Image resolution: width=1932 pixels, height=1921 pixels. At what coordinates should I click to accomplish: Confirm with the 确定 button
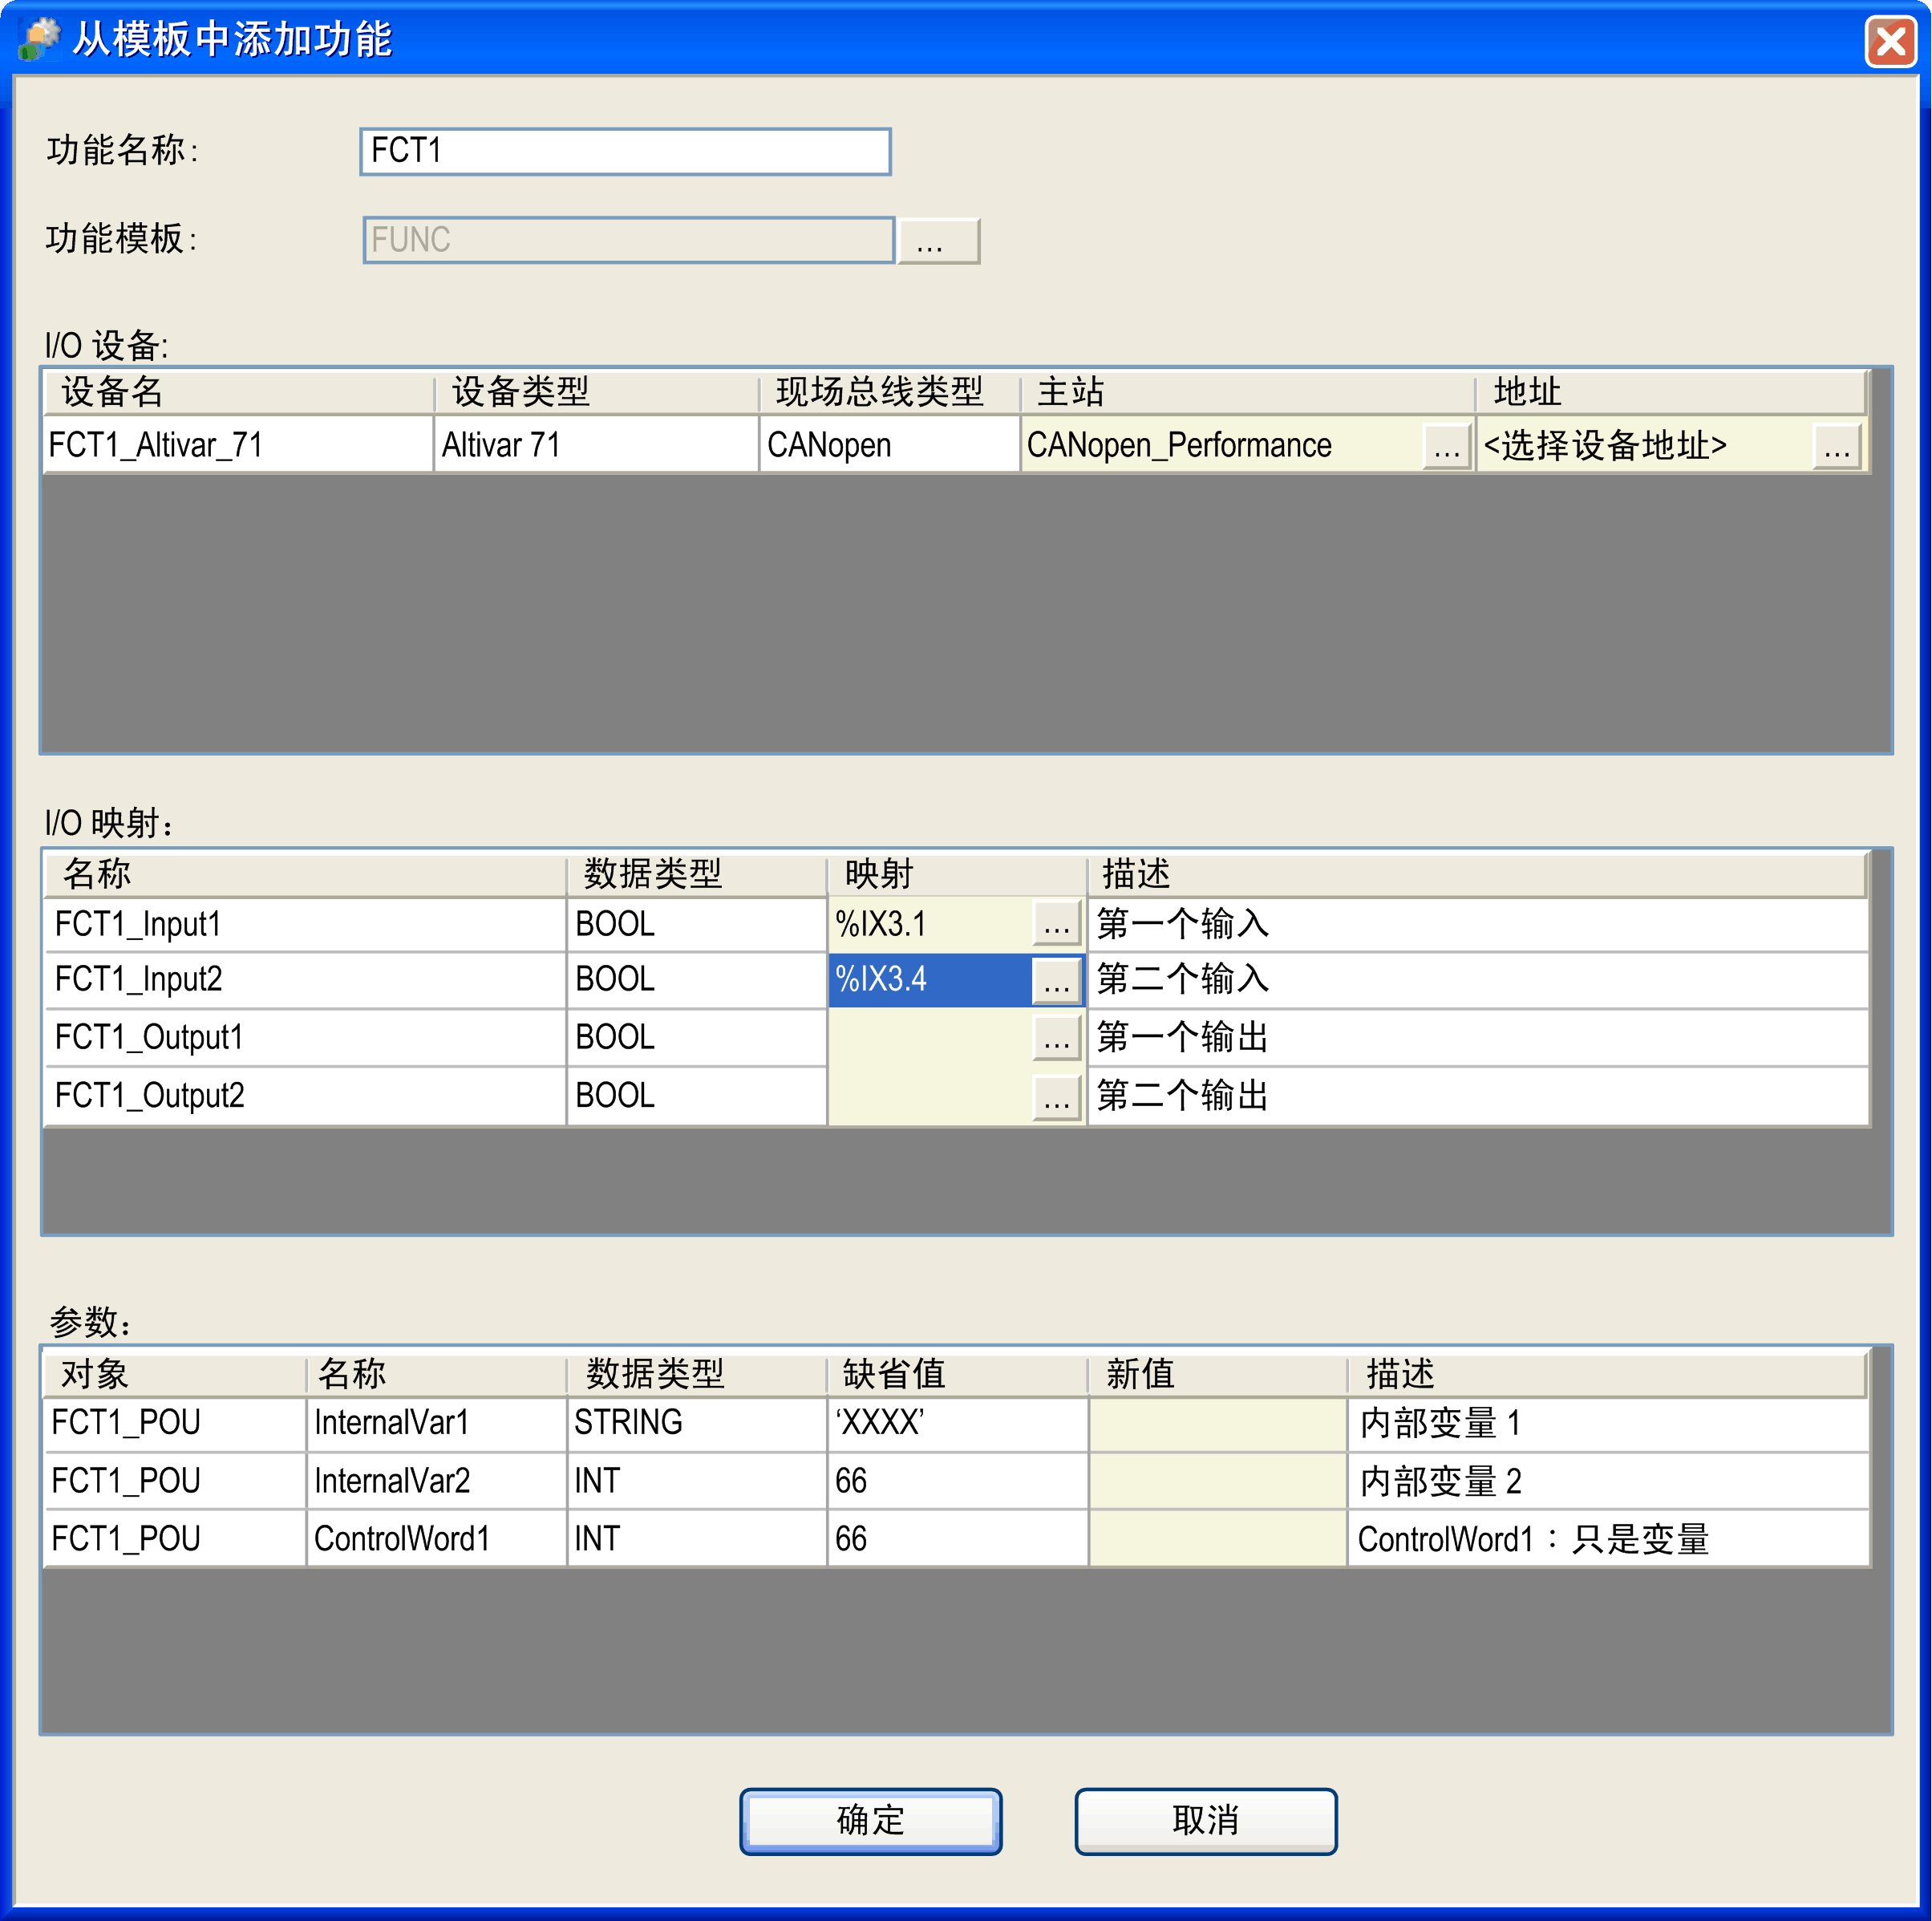pyautogui.click(x=869, y=1820)
